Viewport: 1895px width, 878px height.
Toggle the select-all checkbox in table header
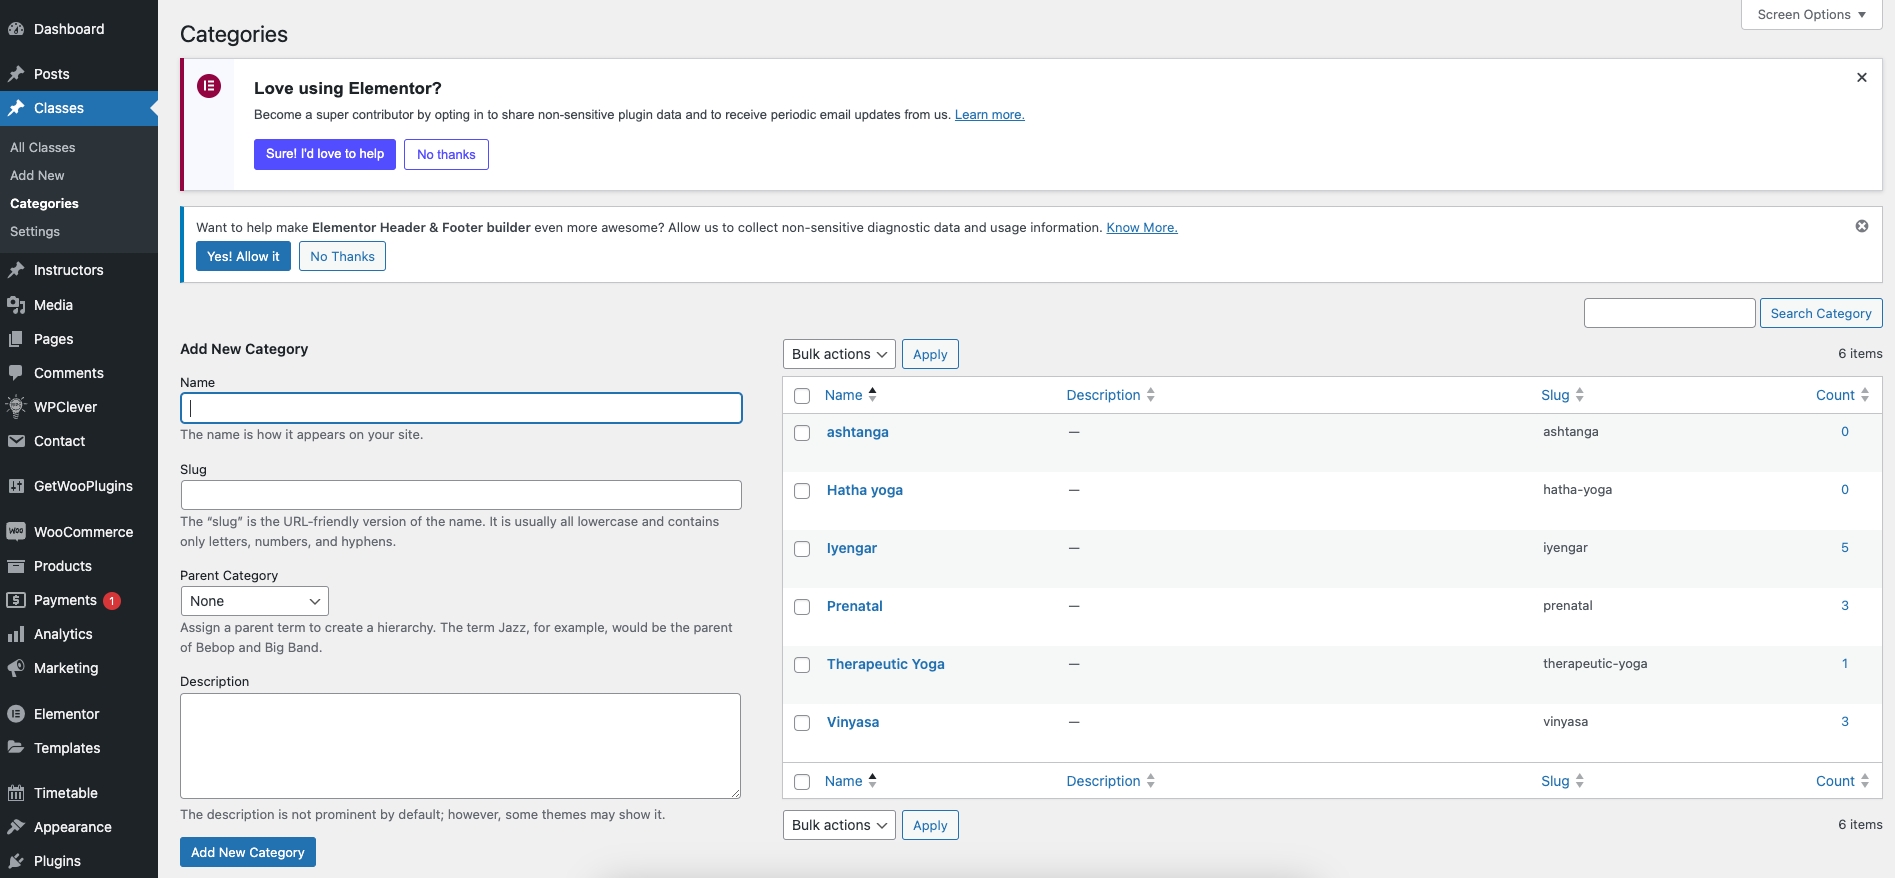pyautogui.click(x=802, y=396)
